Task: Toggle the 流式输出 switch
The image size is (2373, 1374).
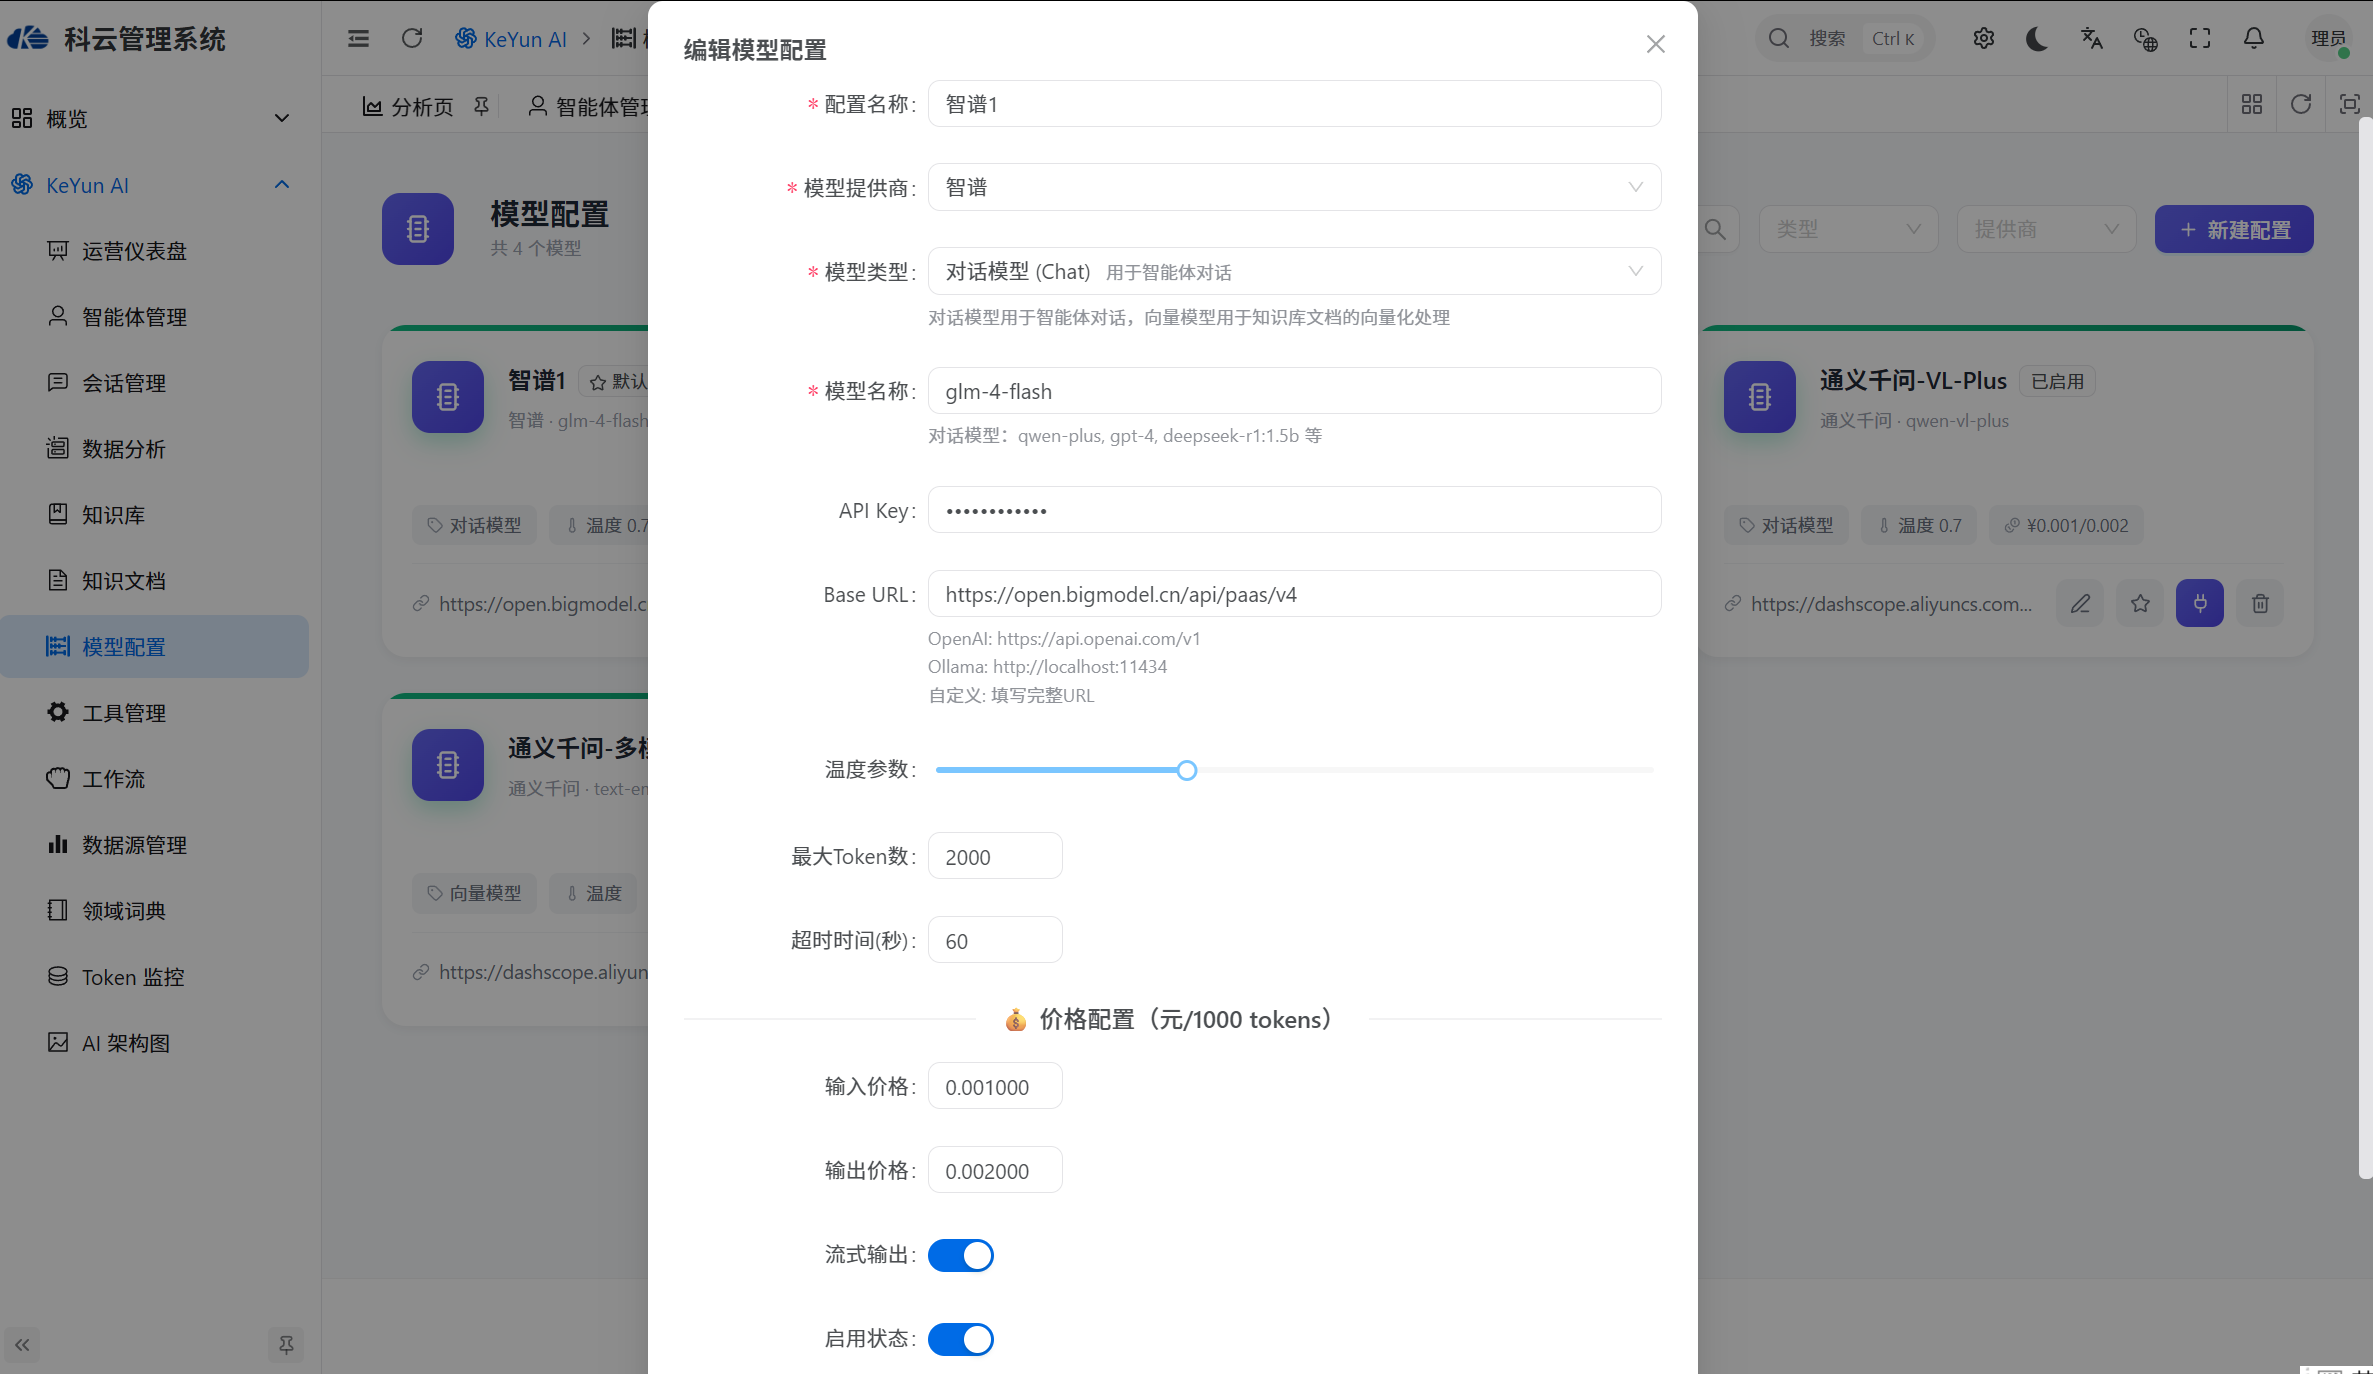Action: point(961,1255)
